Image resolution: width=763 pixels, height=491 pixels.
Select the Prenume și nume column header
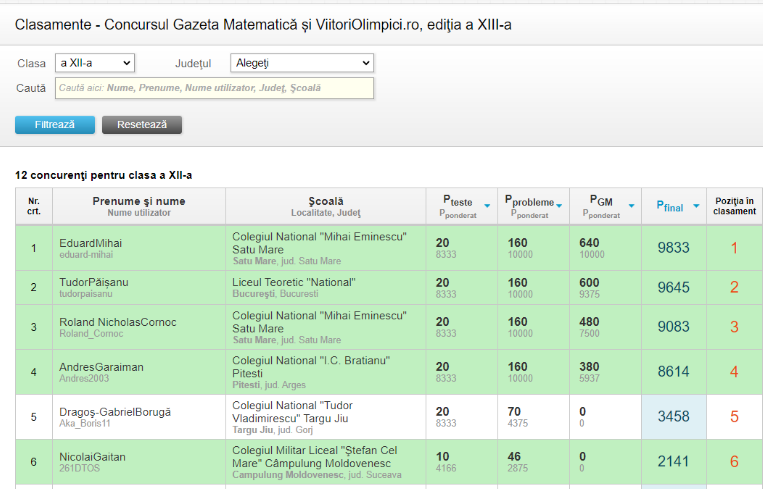click(x=139, y=201)
